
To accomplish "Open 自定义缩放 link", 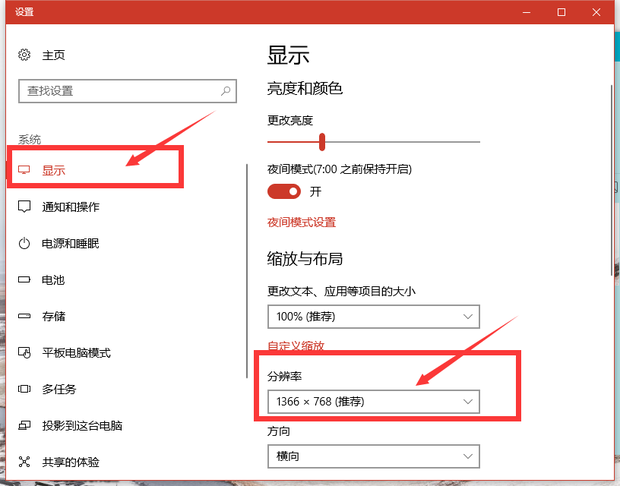I will point(296,346).
